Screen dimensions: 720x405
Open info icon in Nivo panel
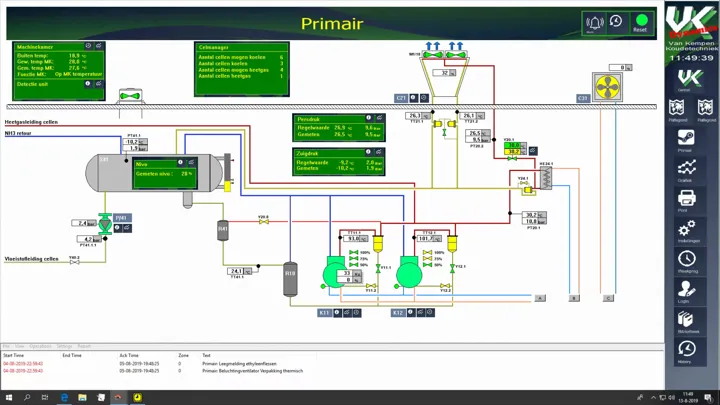[x=181, y=162]
